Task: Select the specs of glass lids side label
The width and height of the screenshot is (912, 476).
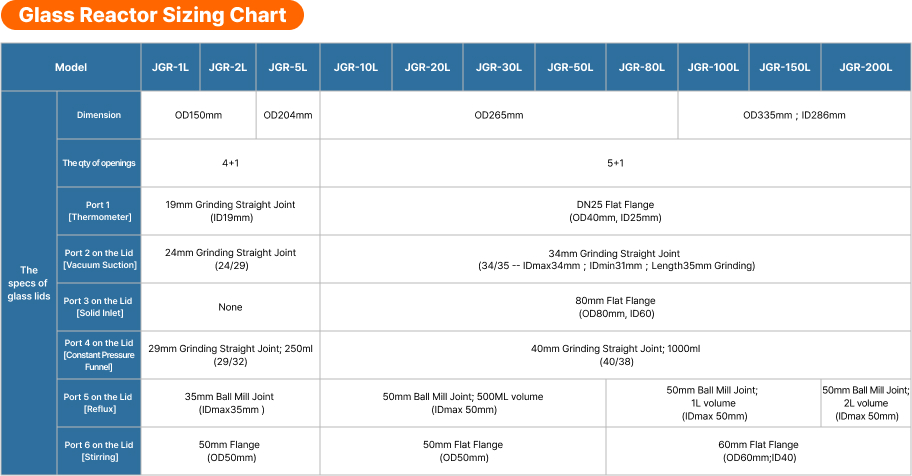Action: point(29,283)
